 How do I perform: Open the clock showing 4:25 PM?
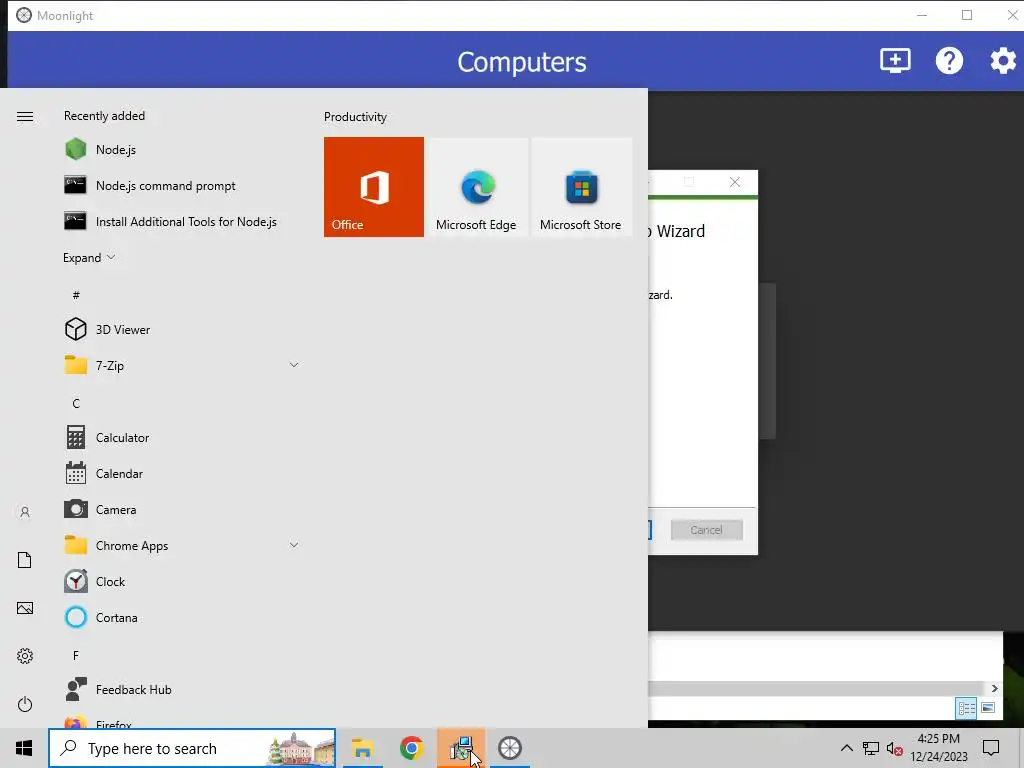coord(938,748)
